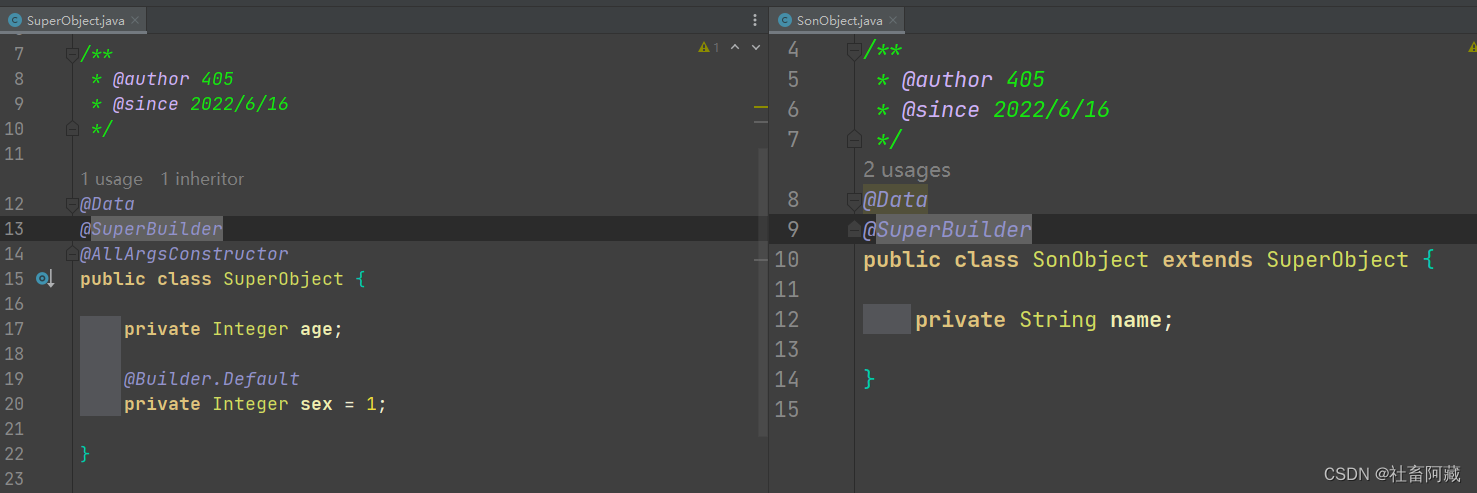Screen dimensions: 1477x493
Task: Fold the @Data annotation region in SonObject.java
Action: point(853,200)
